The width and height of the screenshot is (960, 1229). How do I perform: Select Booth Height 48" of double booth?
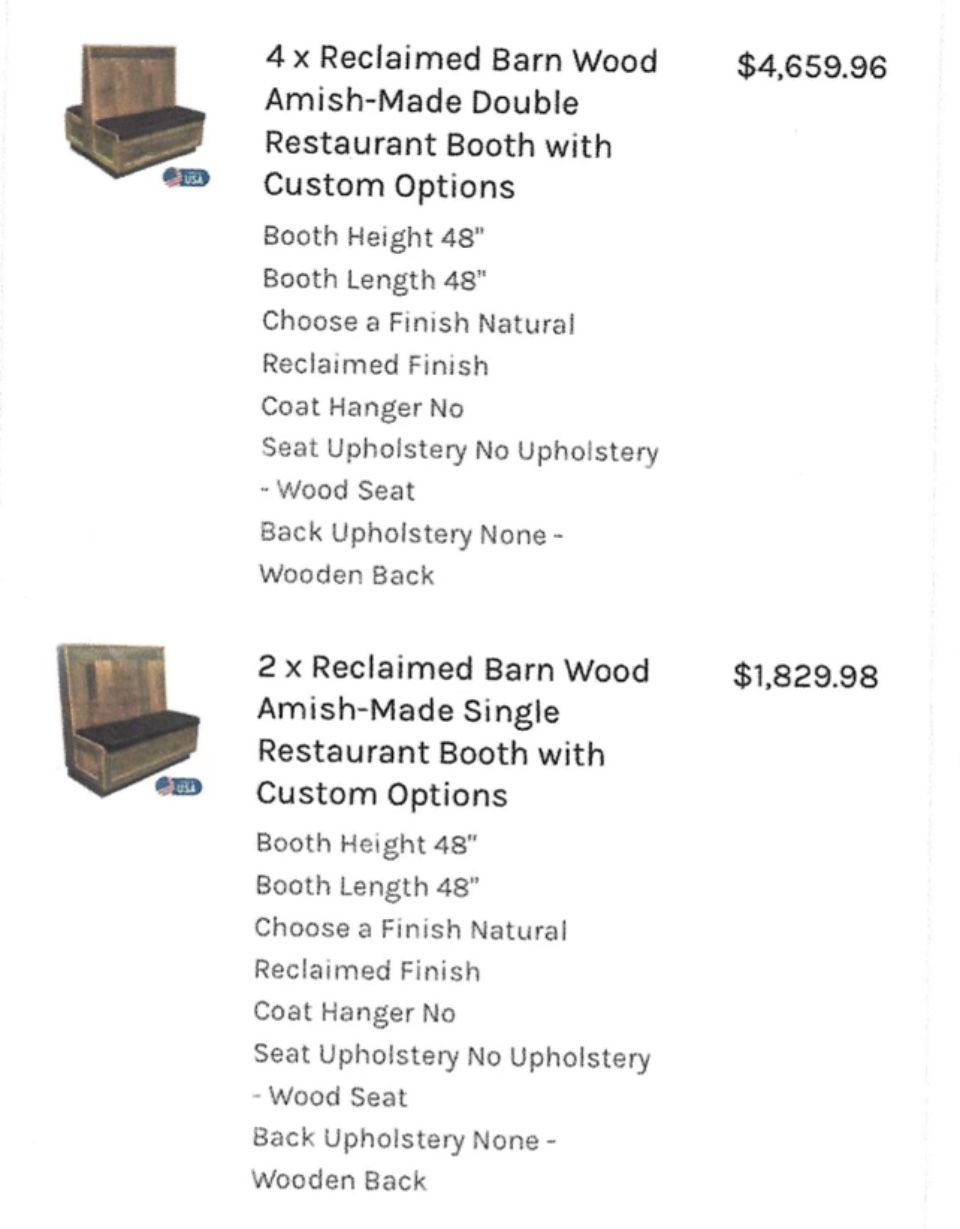[x=373, y=238]
